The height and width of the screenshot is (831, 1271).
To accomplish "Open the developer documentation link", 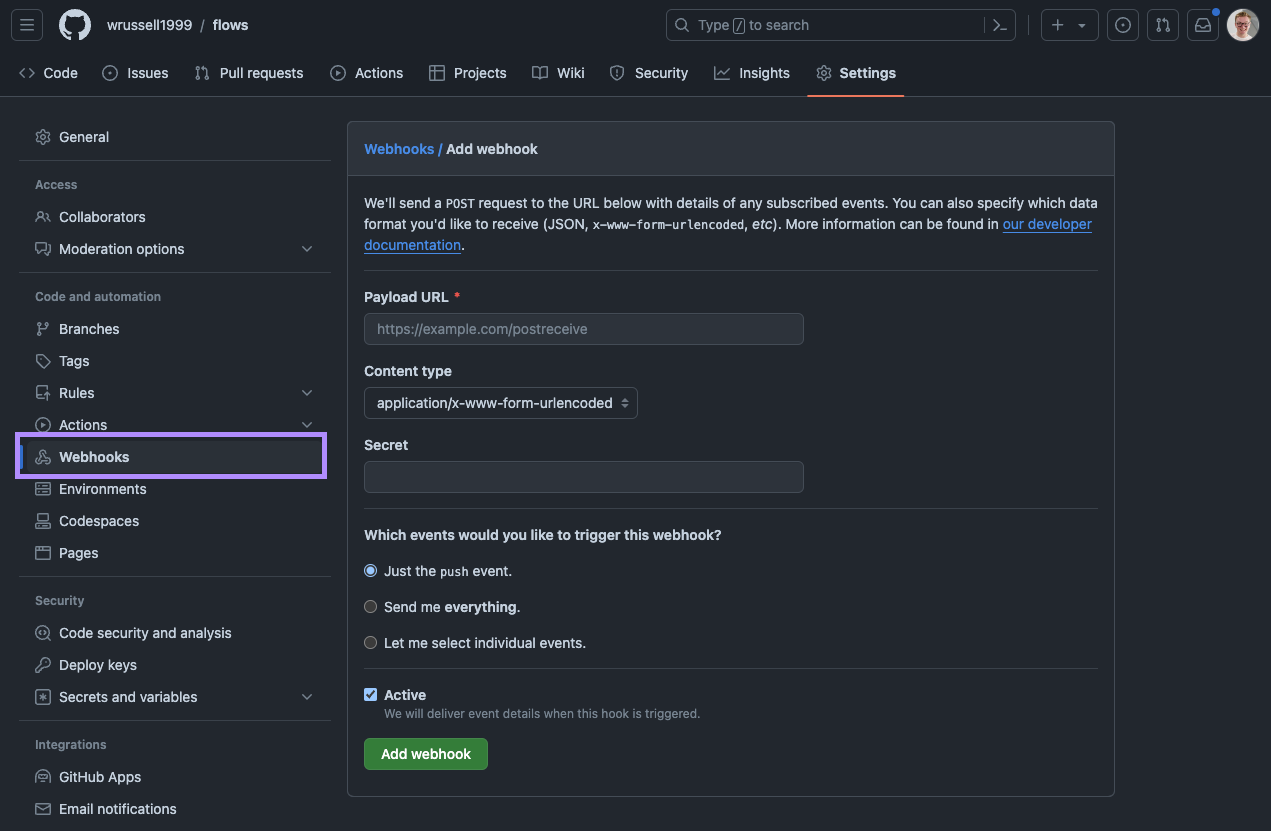I will [x=1046, y=224].
